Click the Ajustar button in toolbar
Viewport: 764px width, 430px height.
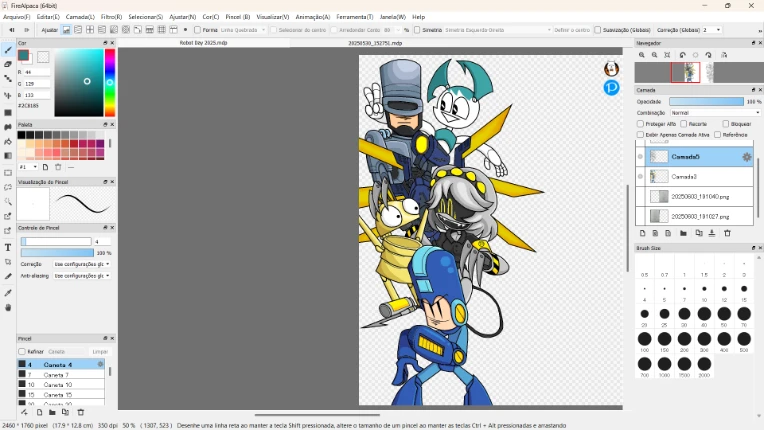coord(49,30)
